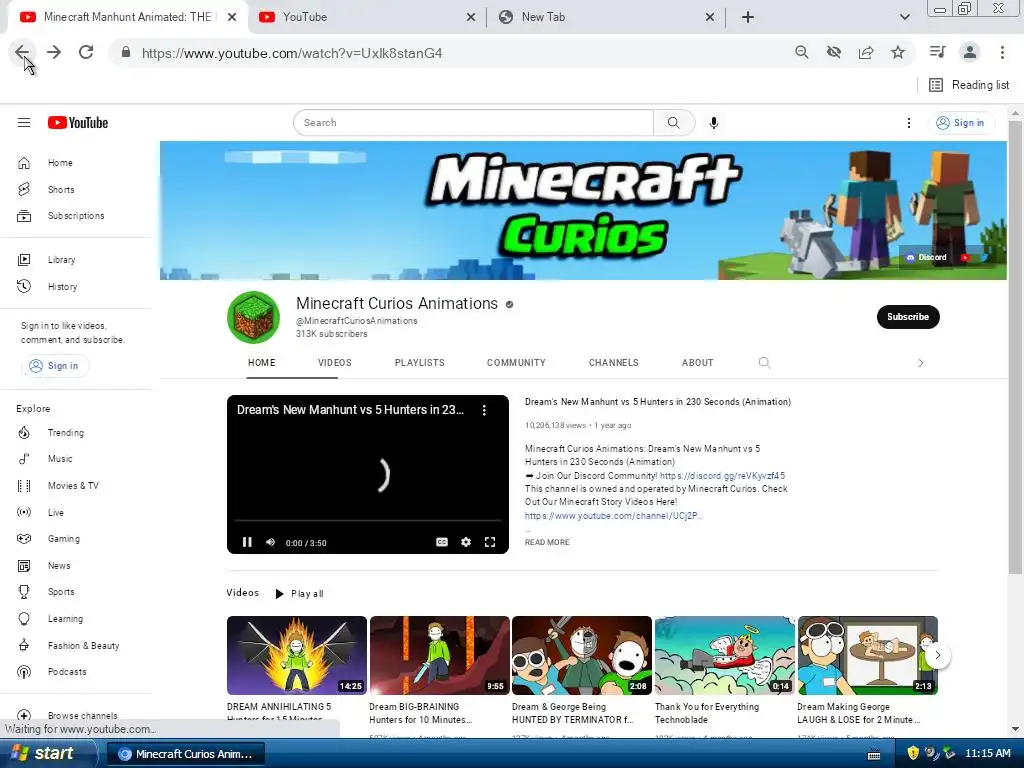
Task: Search within channel using magnifier
Action: coord(764,362)
